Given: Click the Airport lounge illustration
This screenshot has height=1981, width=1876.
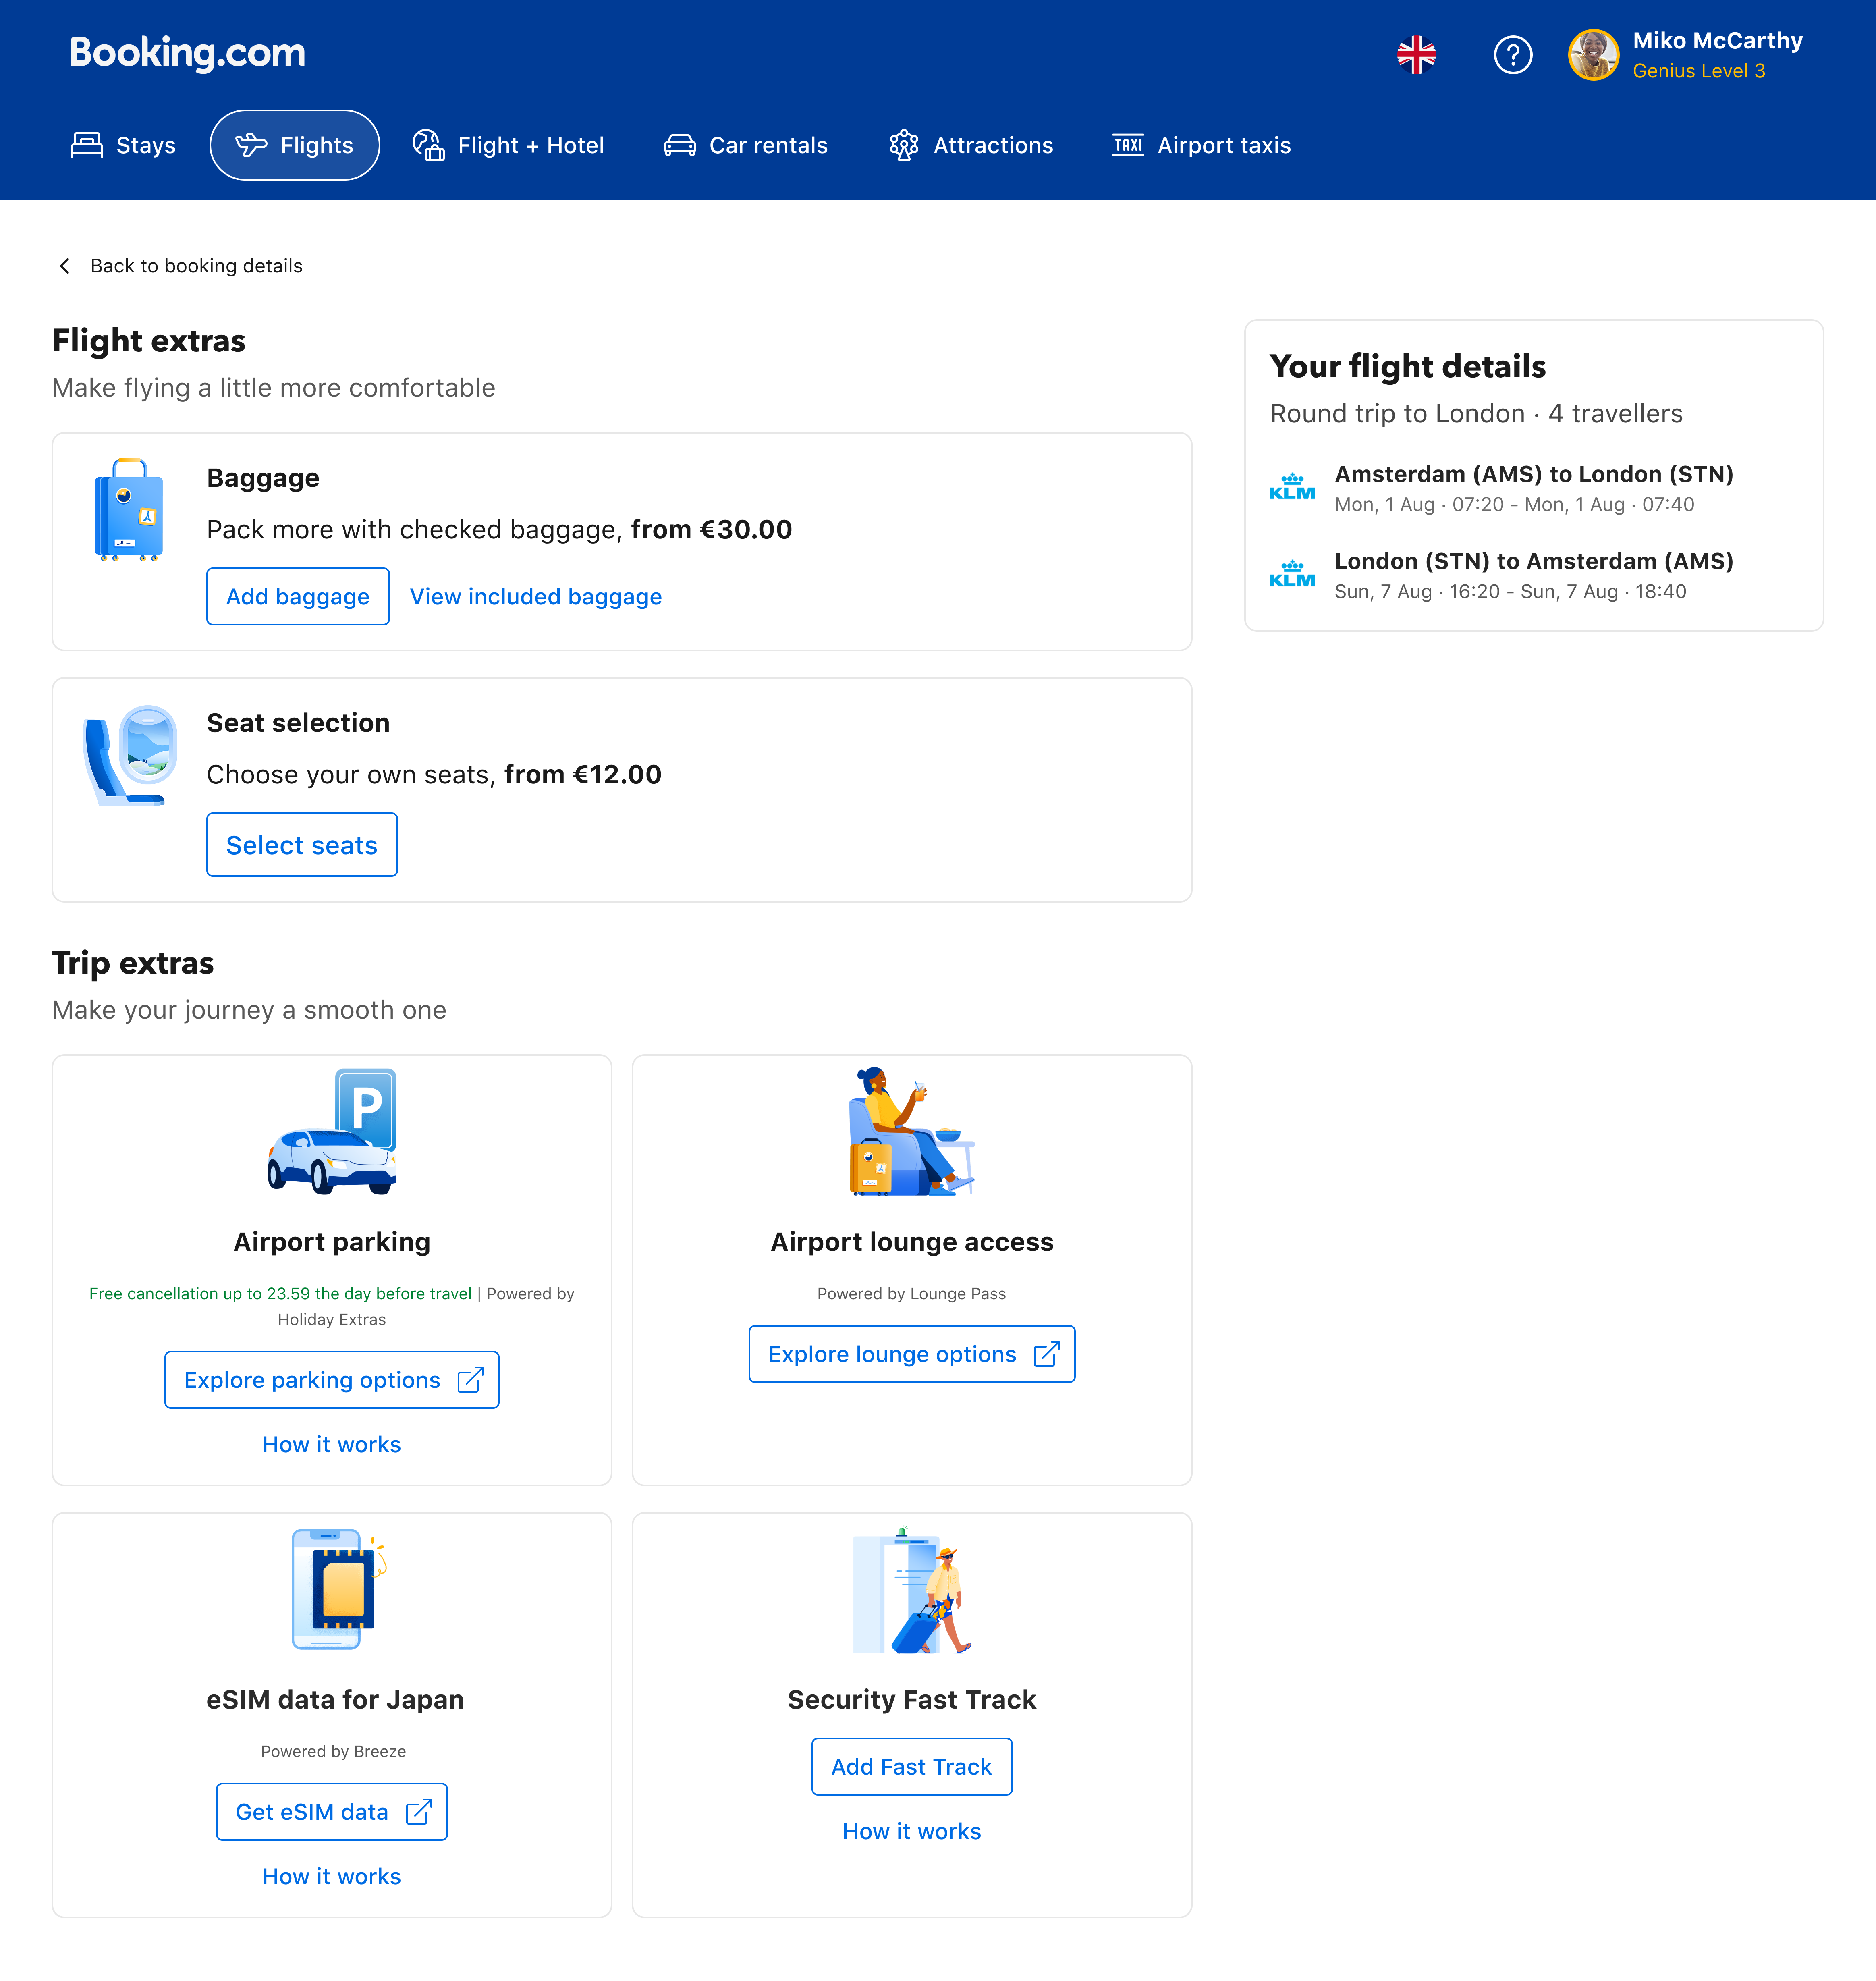Looking at the screenshot, I should tap(912, 1131).
